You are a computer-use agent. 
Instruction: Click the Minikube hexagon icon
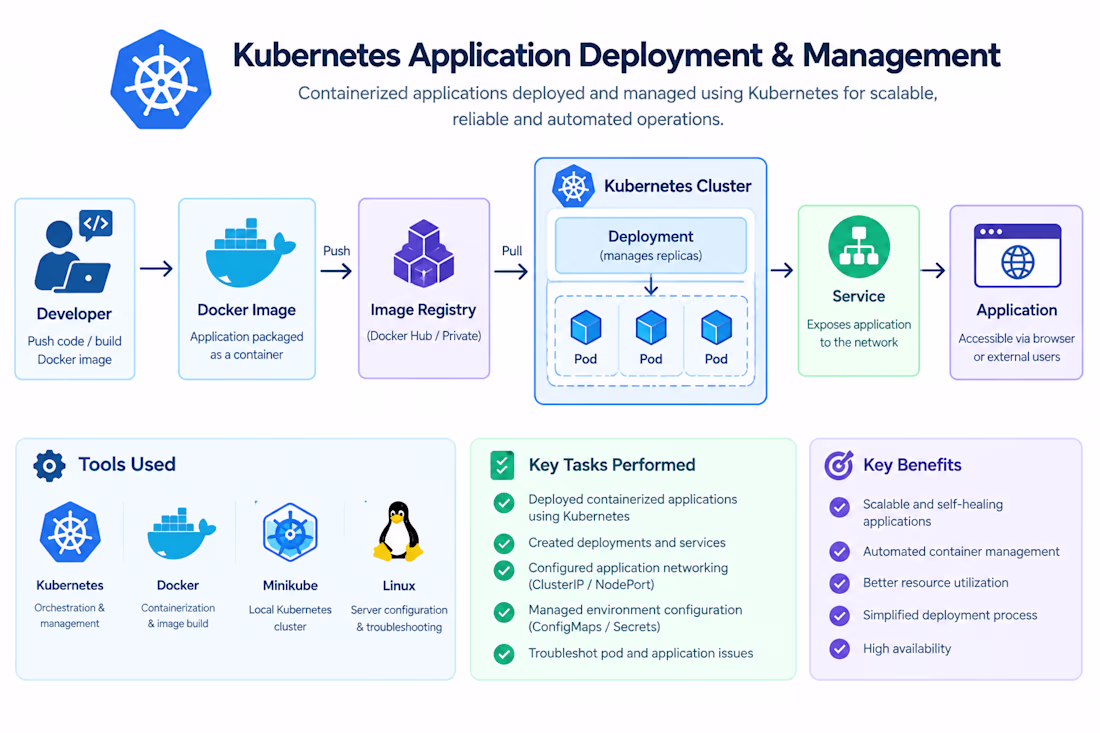pos(290,532)
